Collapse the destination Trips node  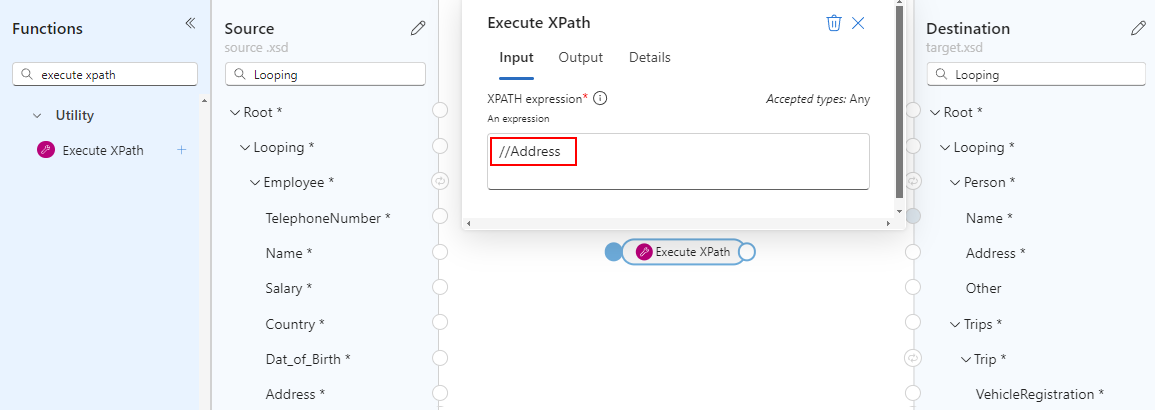click(x=955, y=324)
